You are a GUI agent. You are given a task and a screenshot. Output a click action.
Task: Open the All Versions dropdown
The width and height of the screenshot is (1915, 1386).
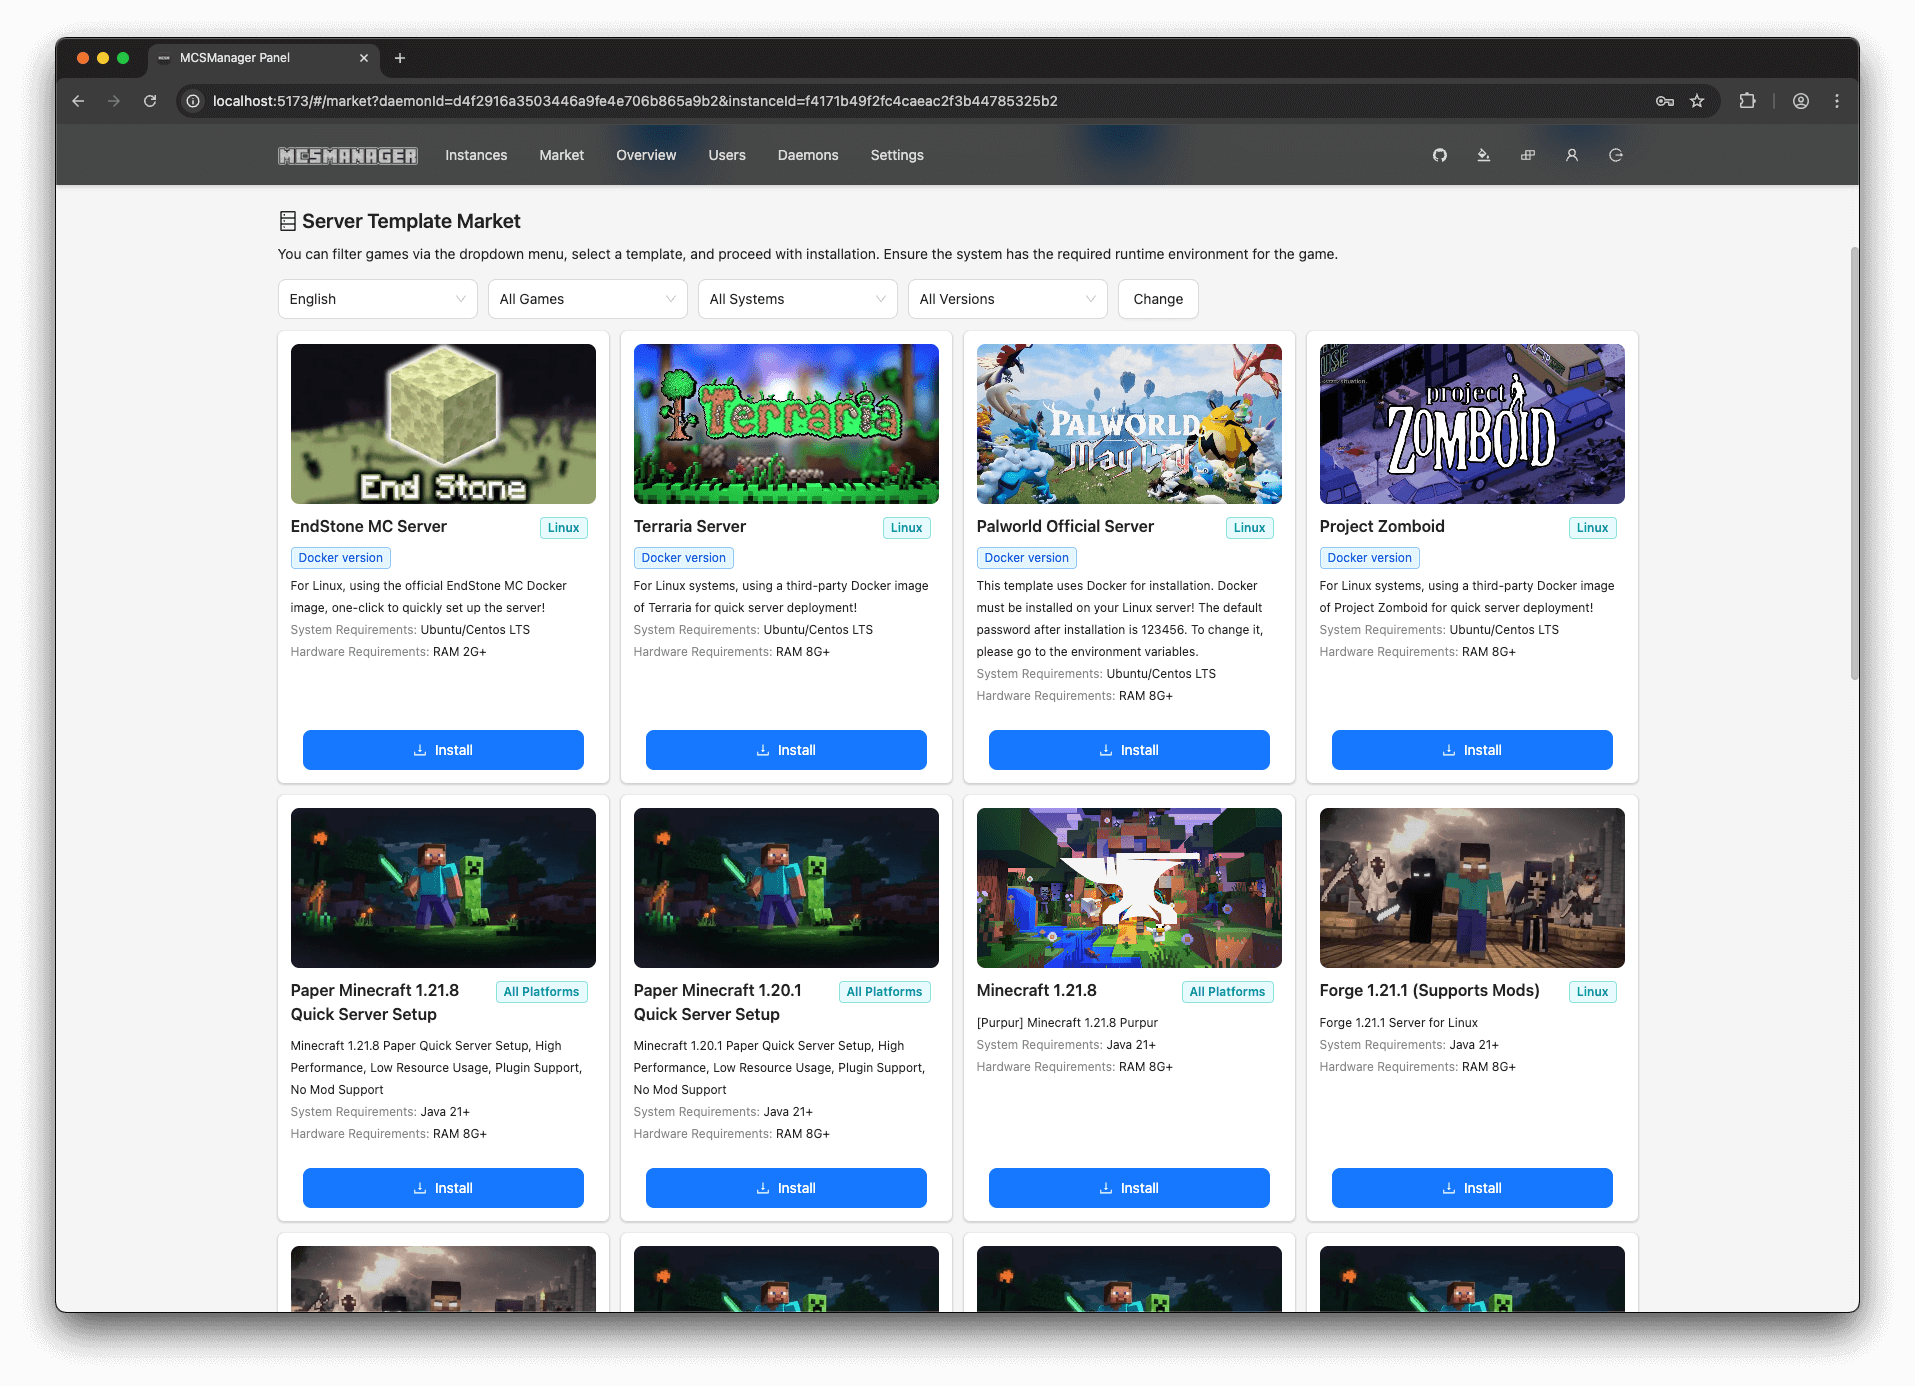tap(1007, 299)
